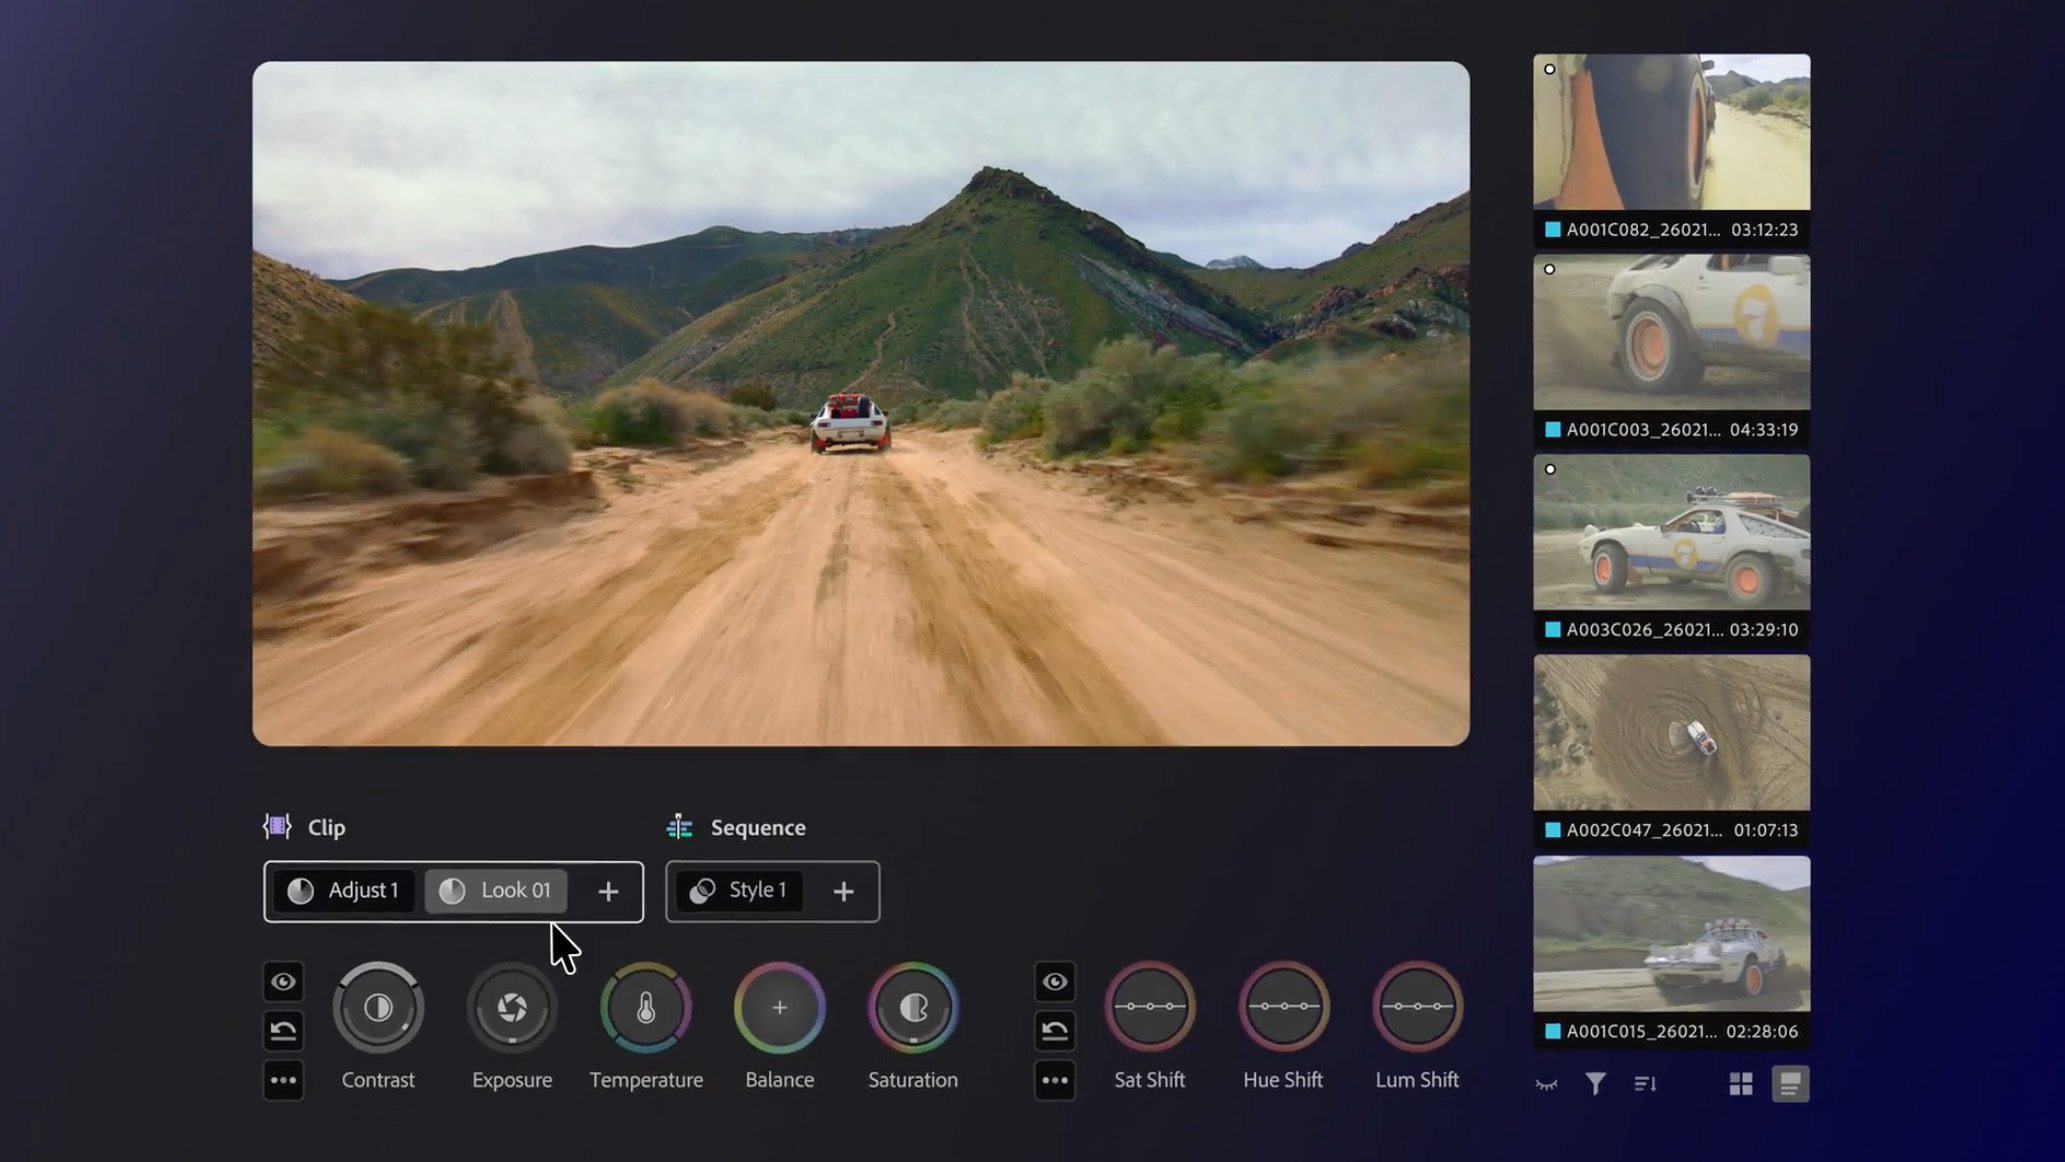Open clip controls more options menu
2065x1162 pixels.
click(283, 1080)
